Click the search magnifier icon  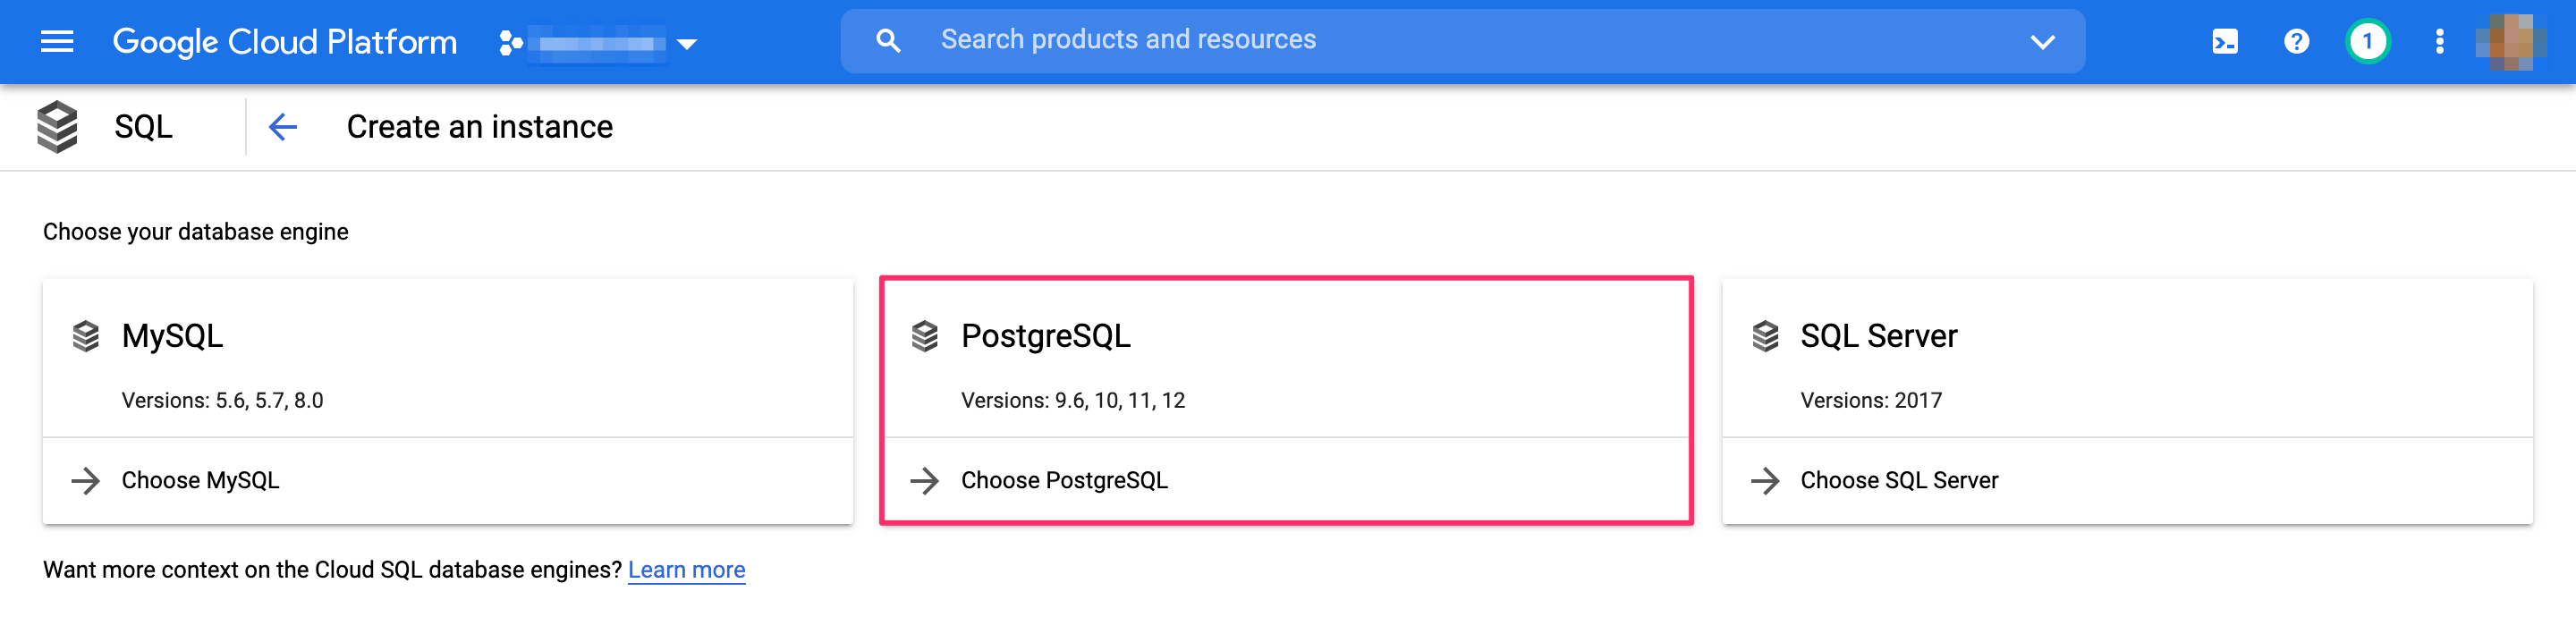887,41
